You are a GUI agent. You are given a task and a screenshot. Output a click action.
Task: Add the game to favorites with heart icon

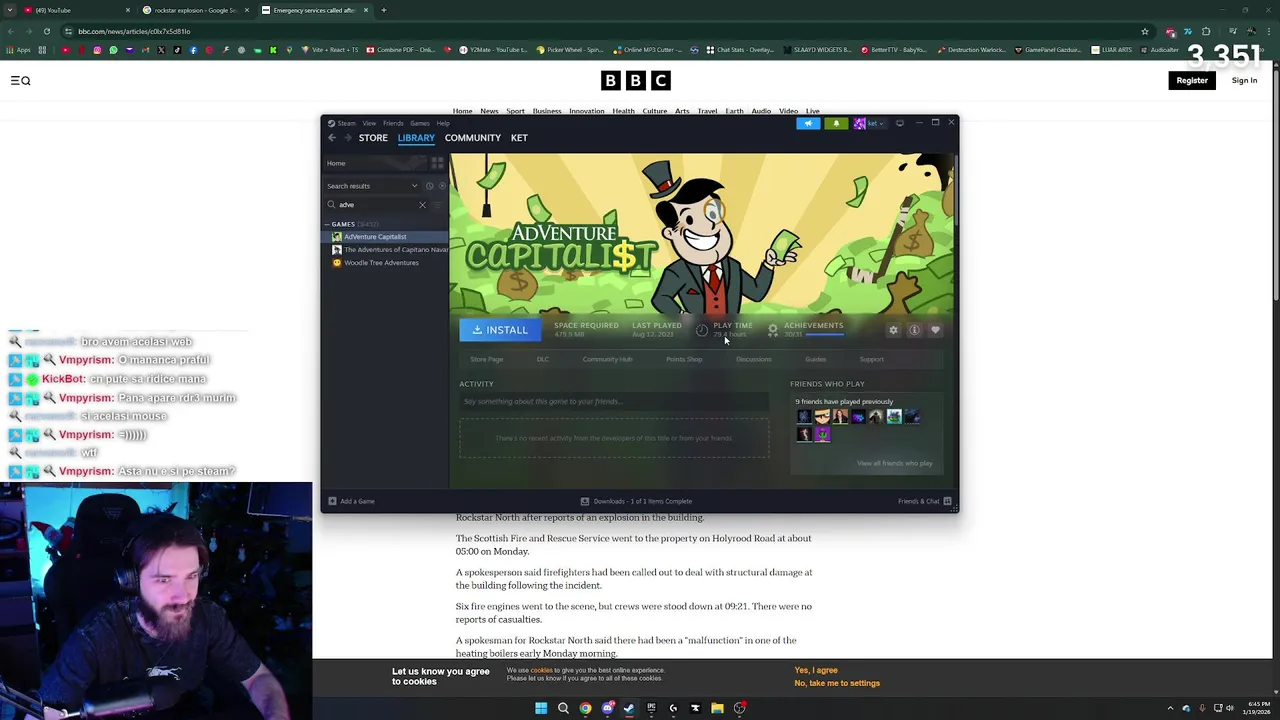pyautogui.click(x=935, y=330)
